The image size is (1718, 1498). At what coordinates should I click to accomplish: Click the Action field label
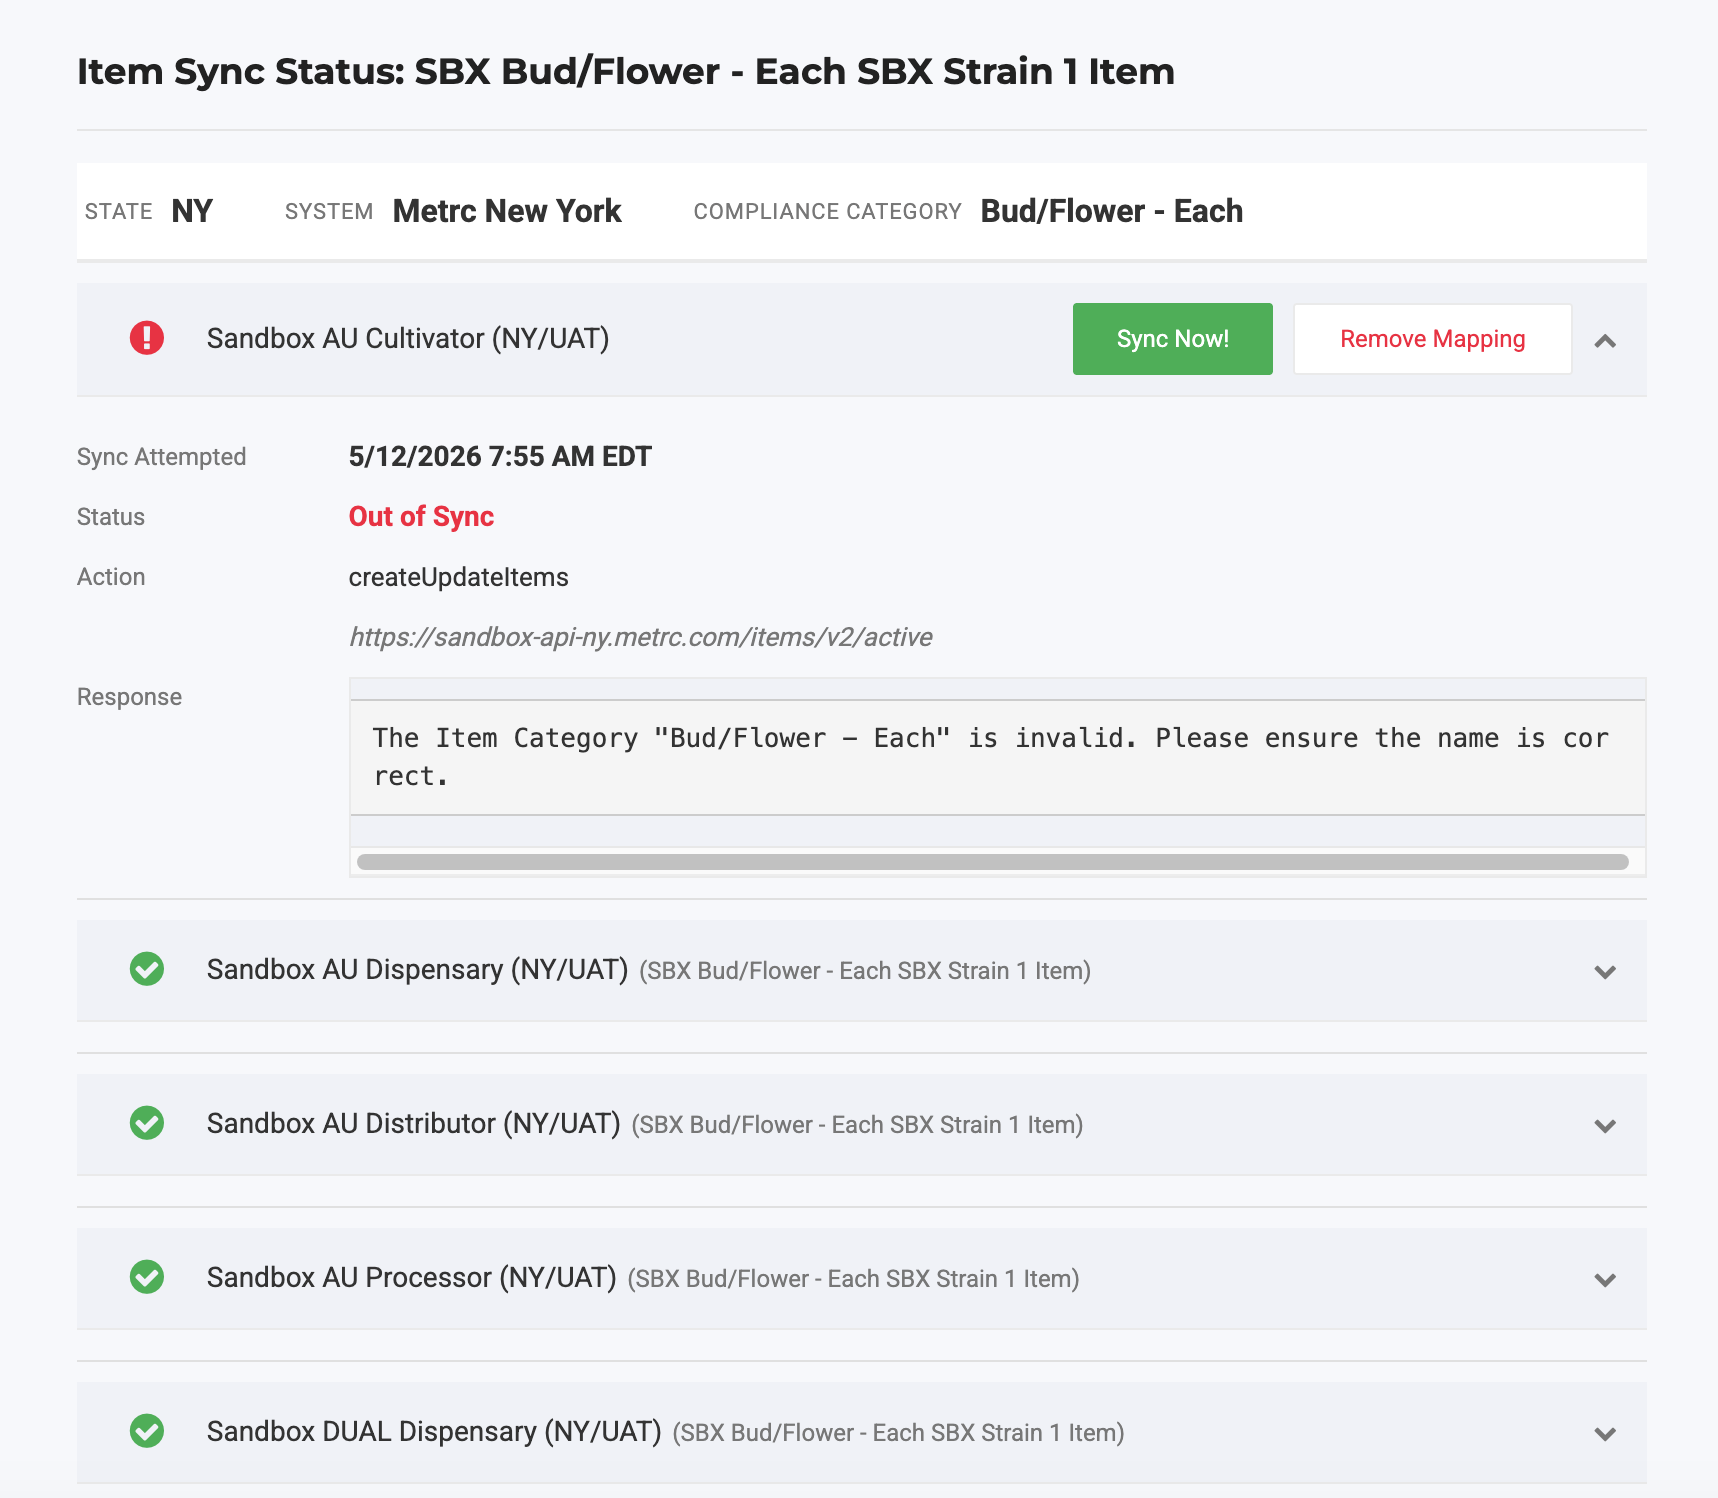click(111, 577)
